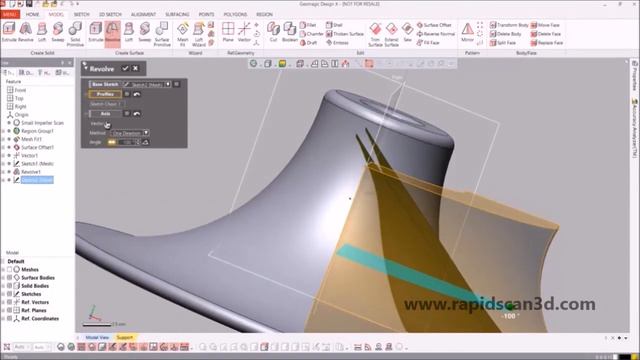Collapse the Revolve dialog with its arrow
Screen dimensions: 640x360
click(x=85, y=68)
